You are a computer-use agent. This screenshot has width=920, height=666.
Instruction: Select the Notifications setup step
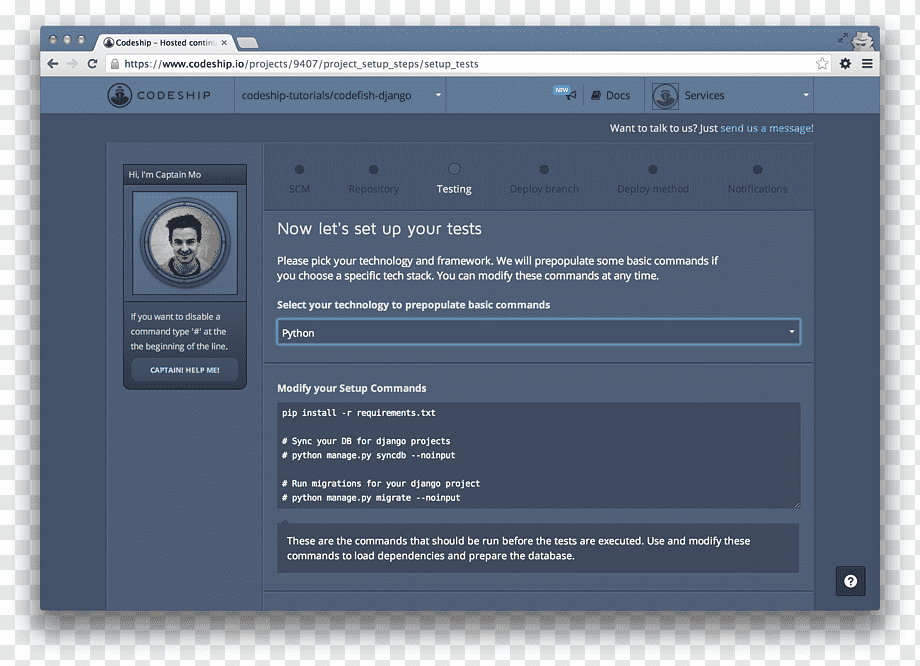757,171
